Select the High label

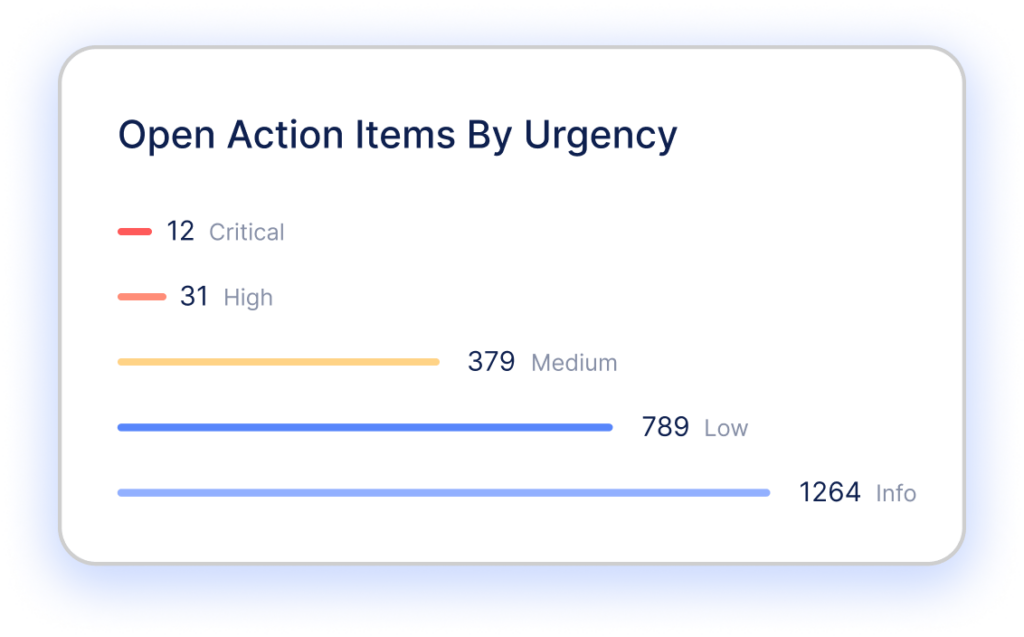click(248, 298)
